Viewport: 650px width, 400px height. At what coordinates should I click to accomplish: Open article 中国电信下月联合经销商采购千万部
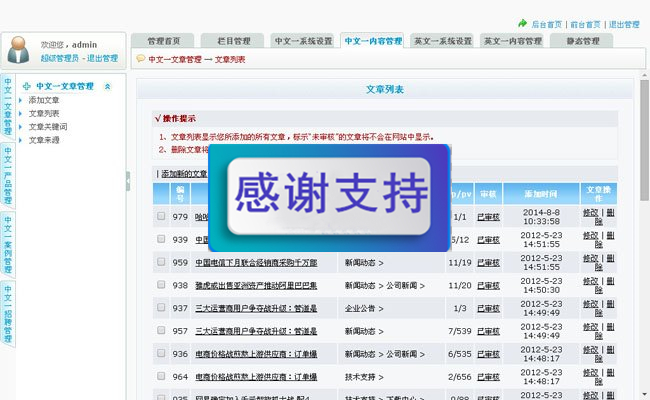click(256, 262)
